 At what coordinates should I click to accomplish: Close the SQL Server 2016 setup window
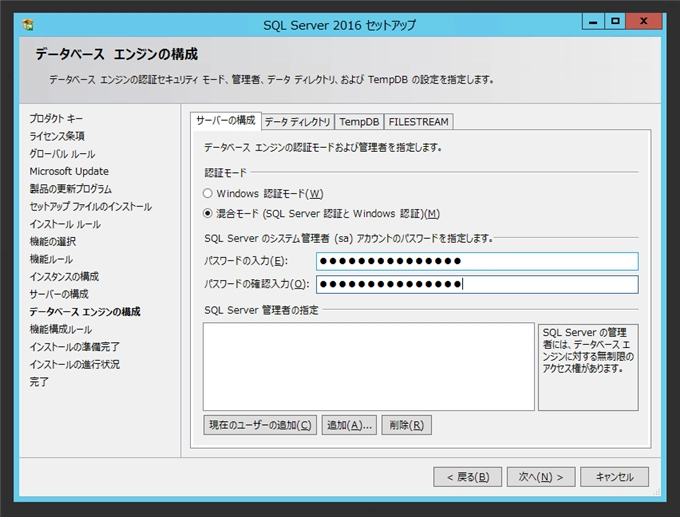click(644, 21)
